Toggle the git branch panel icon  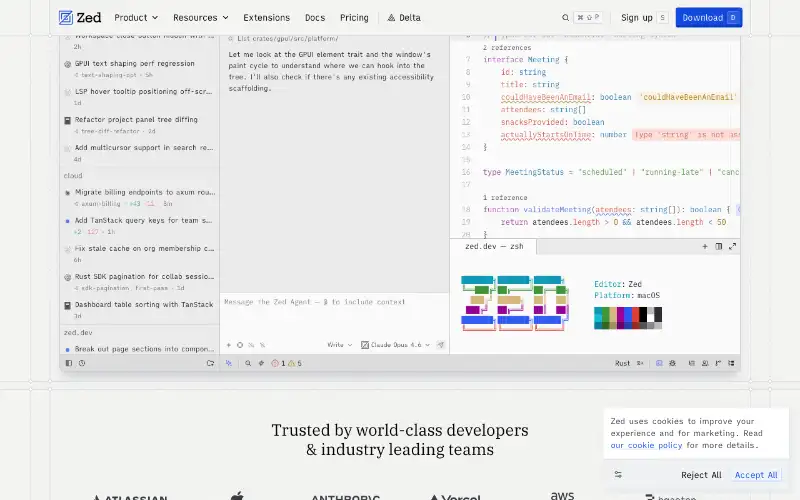tap(718, 363)
